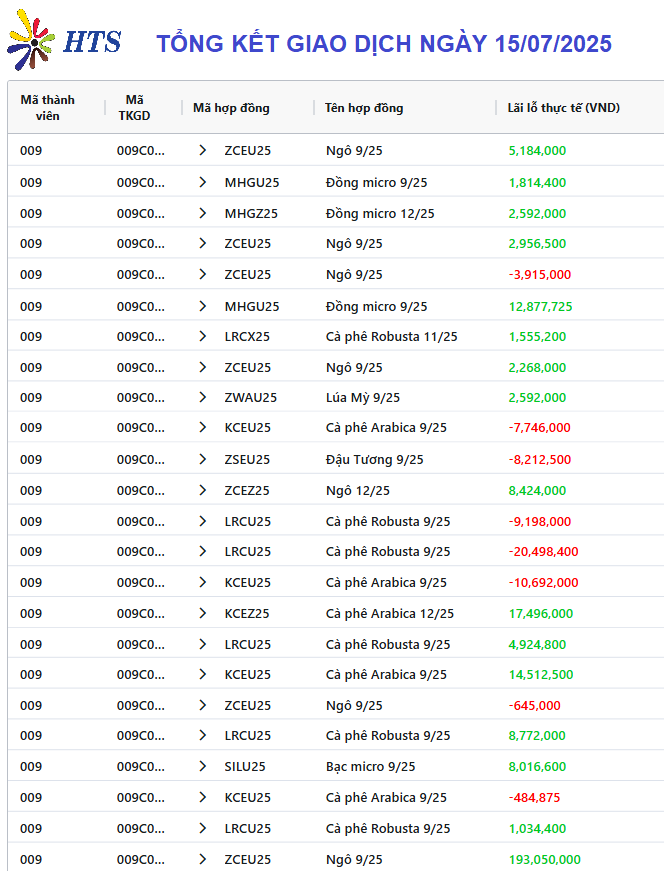Click the page title with date 15/07/2025
664x871 pixels.
tap(384, 43)
